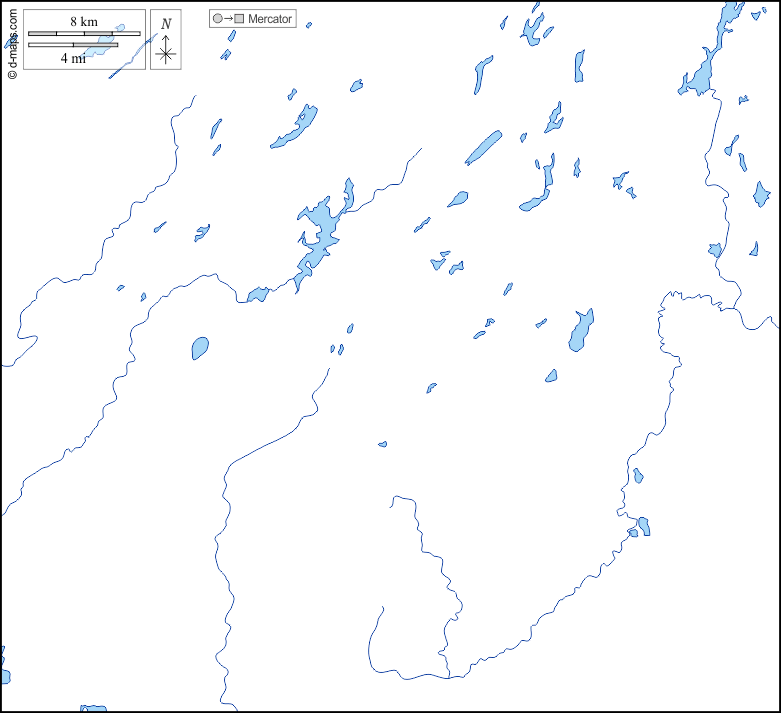The height and width of the screenshot is (713, 781).
Task: Select the elongated lake in the east-center
Action: pyautogui.click(x=581, y=330)
